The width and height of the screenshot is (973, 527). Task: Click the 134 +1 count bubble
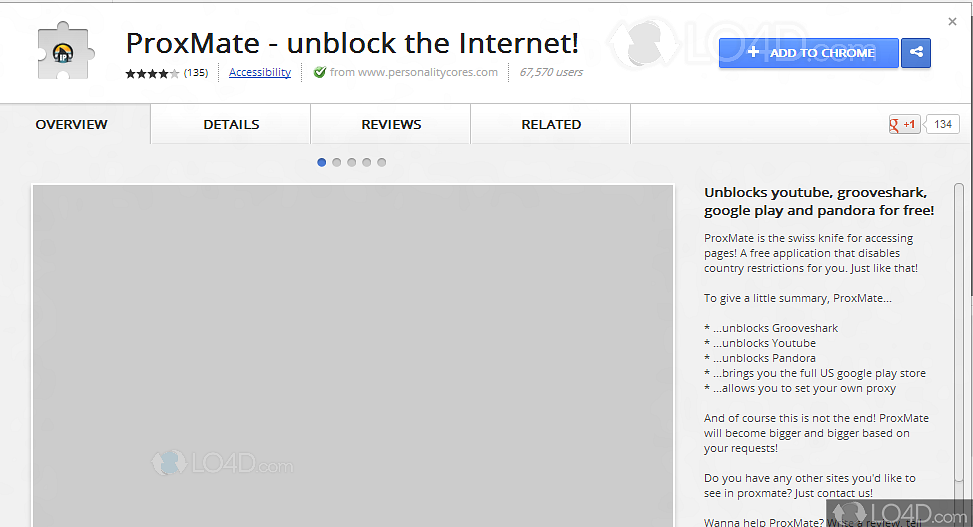tap(942, 124)
